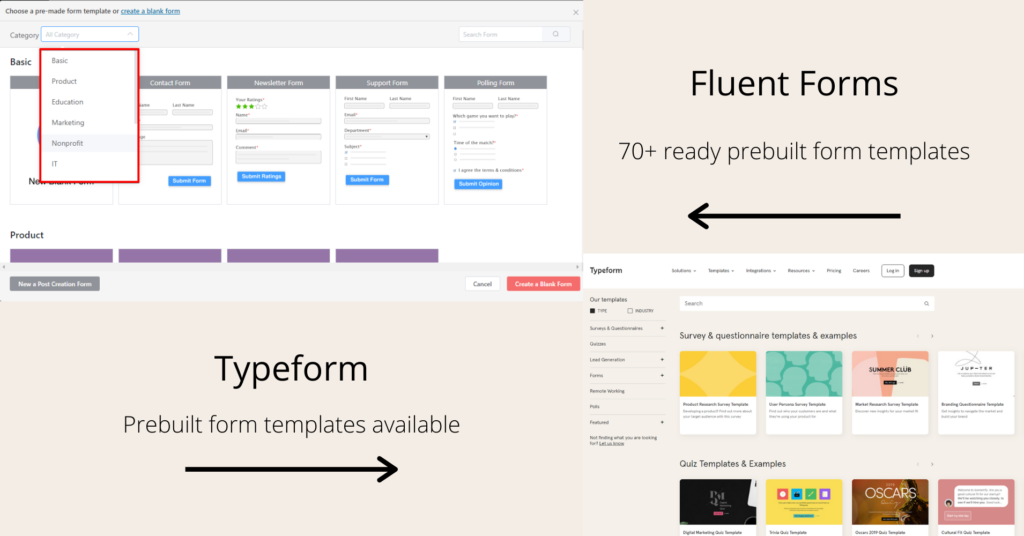The width and height of the screenshot is (1024, 536).
Task: Select the Remote Working sidebar category
Action: point(607,391)
